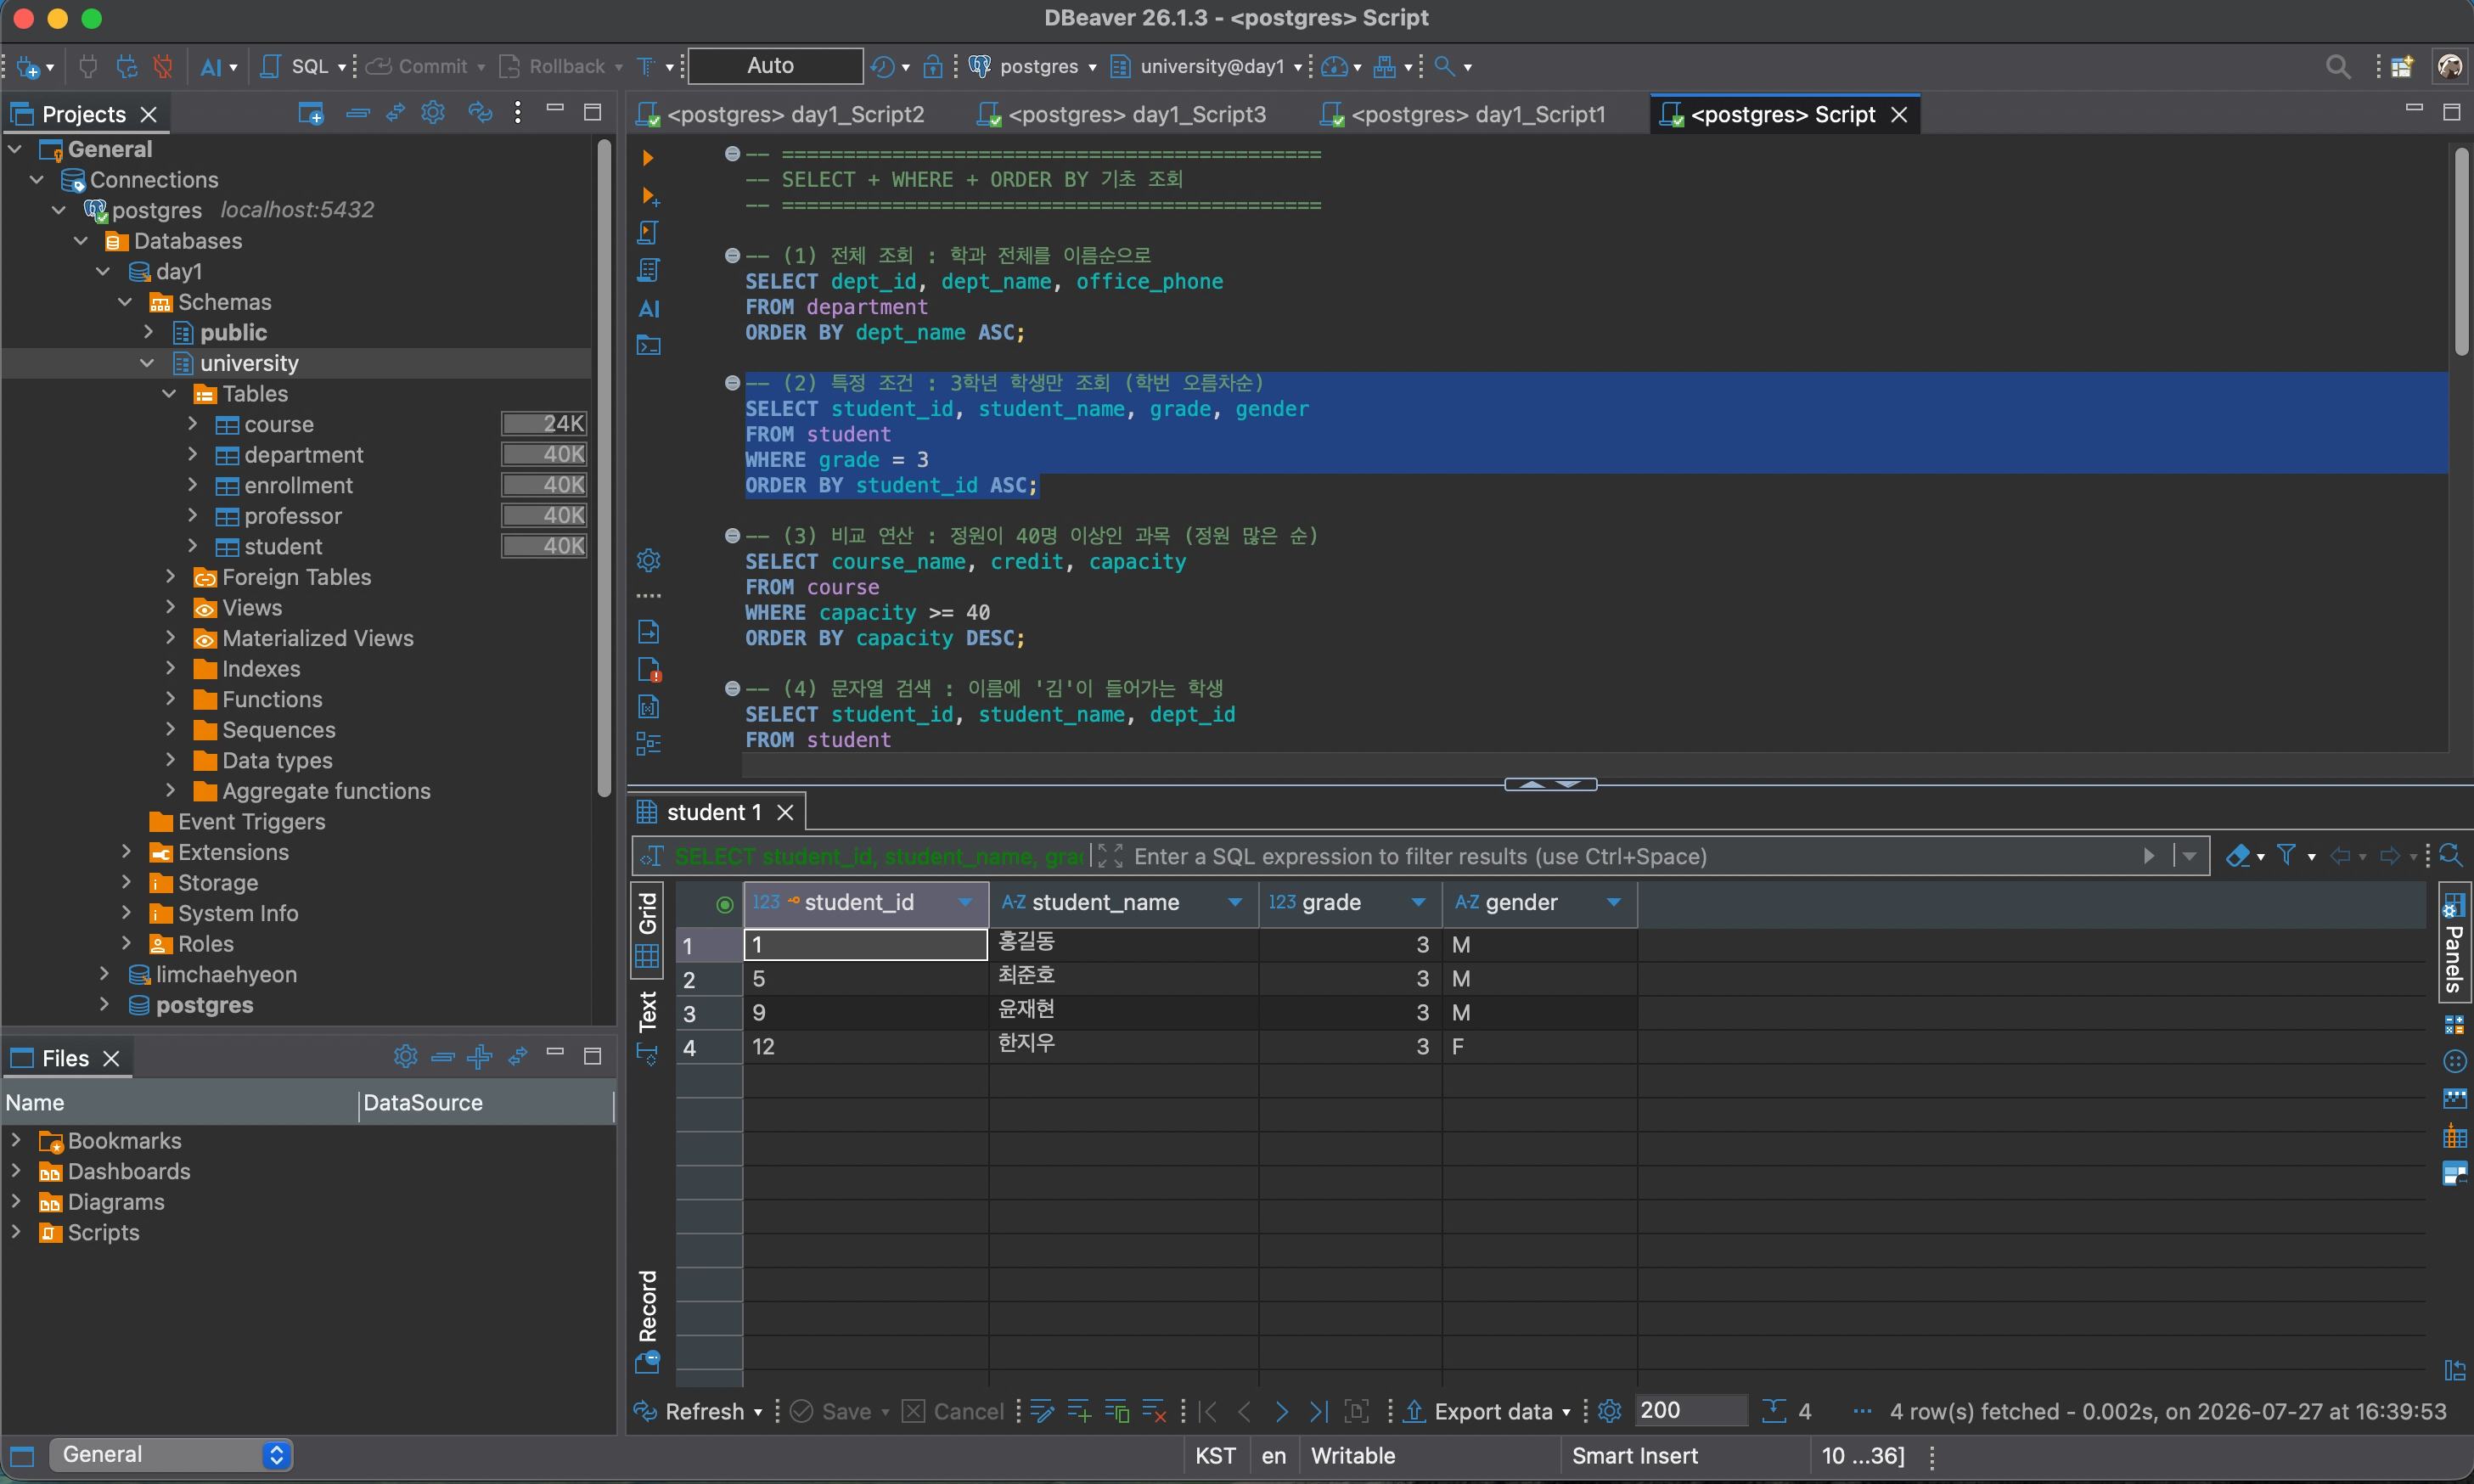Click the padlock read-only connection icon
Image resolution: width=2474 pixels, height=1484 pixels.
click(x=932, y=67)
